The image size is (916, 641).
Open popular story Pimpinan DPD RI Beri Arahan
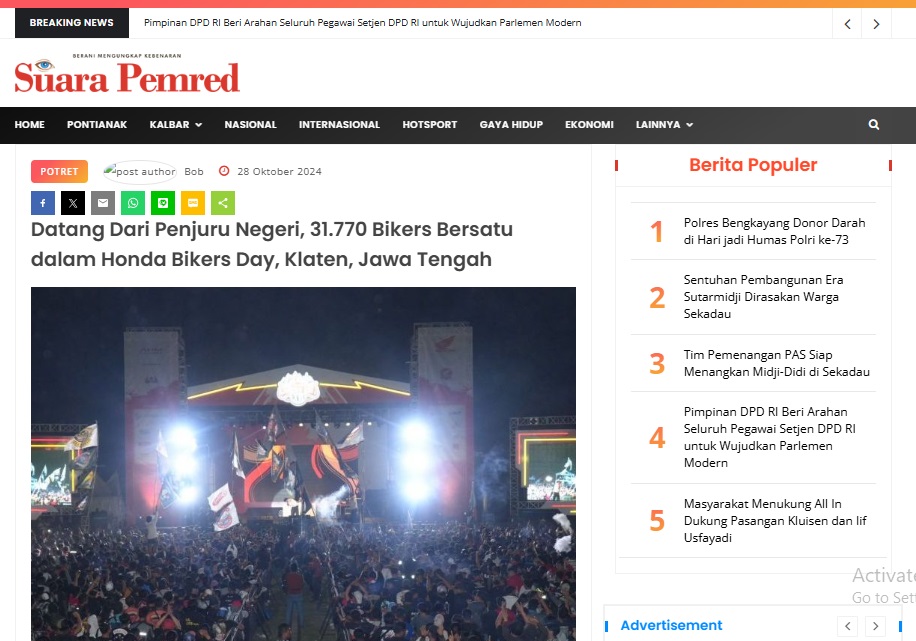tap(769, 437)
